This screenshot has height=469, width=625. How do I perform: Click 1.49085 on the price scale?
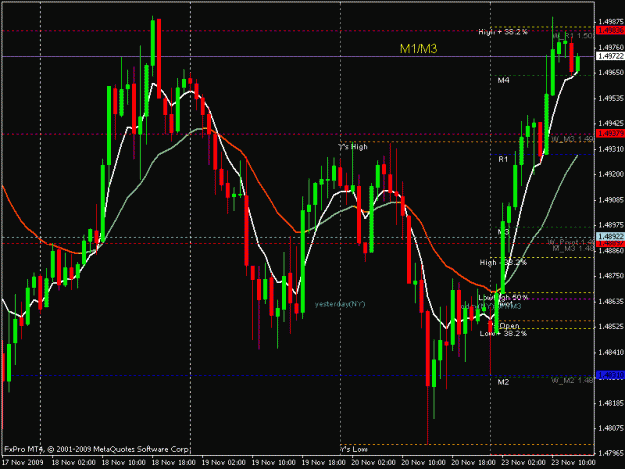pyautogui.click(x=611, y=200)
